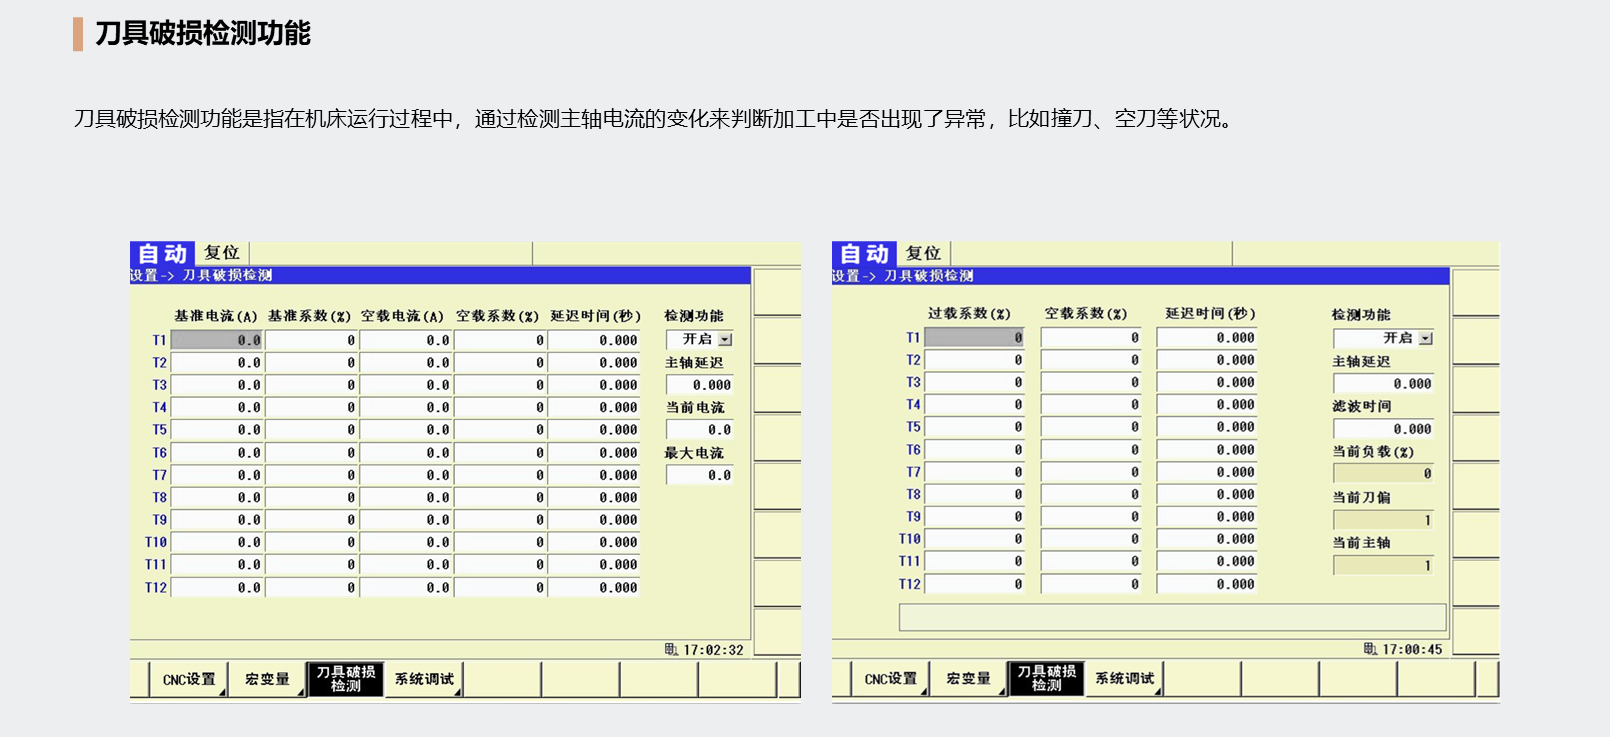Click the 最大电流 value field
Viewport: 1610px width, 737px height.
click(700, 476)
